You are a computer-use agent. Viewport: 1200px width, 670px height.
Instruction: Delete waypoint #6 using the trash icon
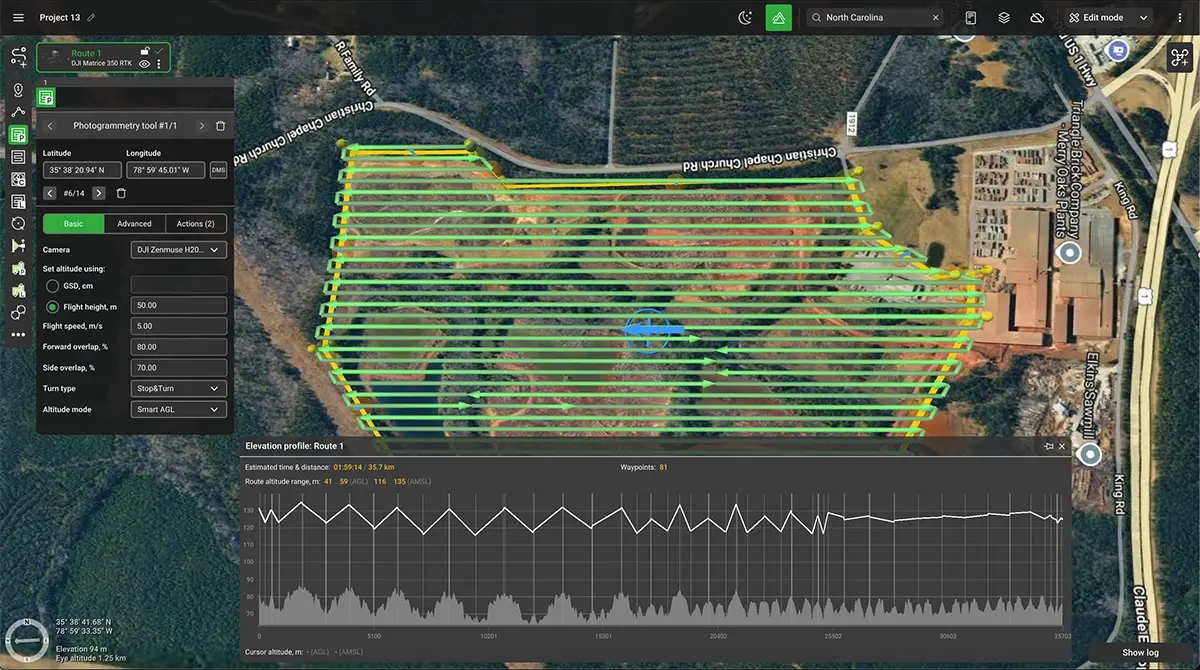(x=121, y=193)
